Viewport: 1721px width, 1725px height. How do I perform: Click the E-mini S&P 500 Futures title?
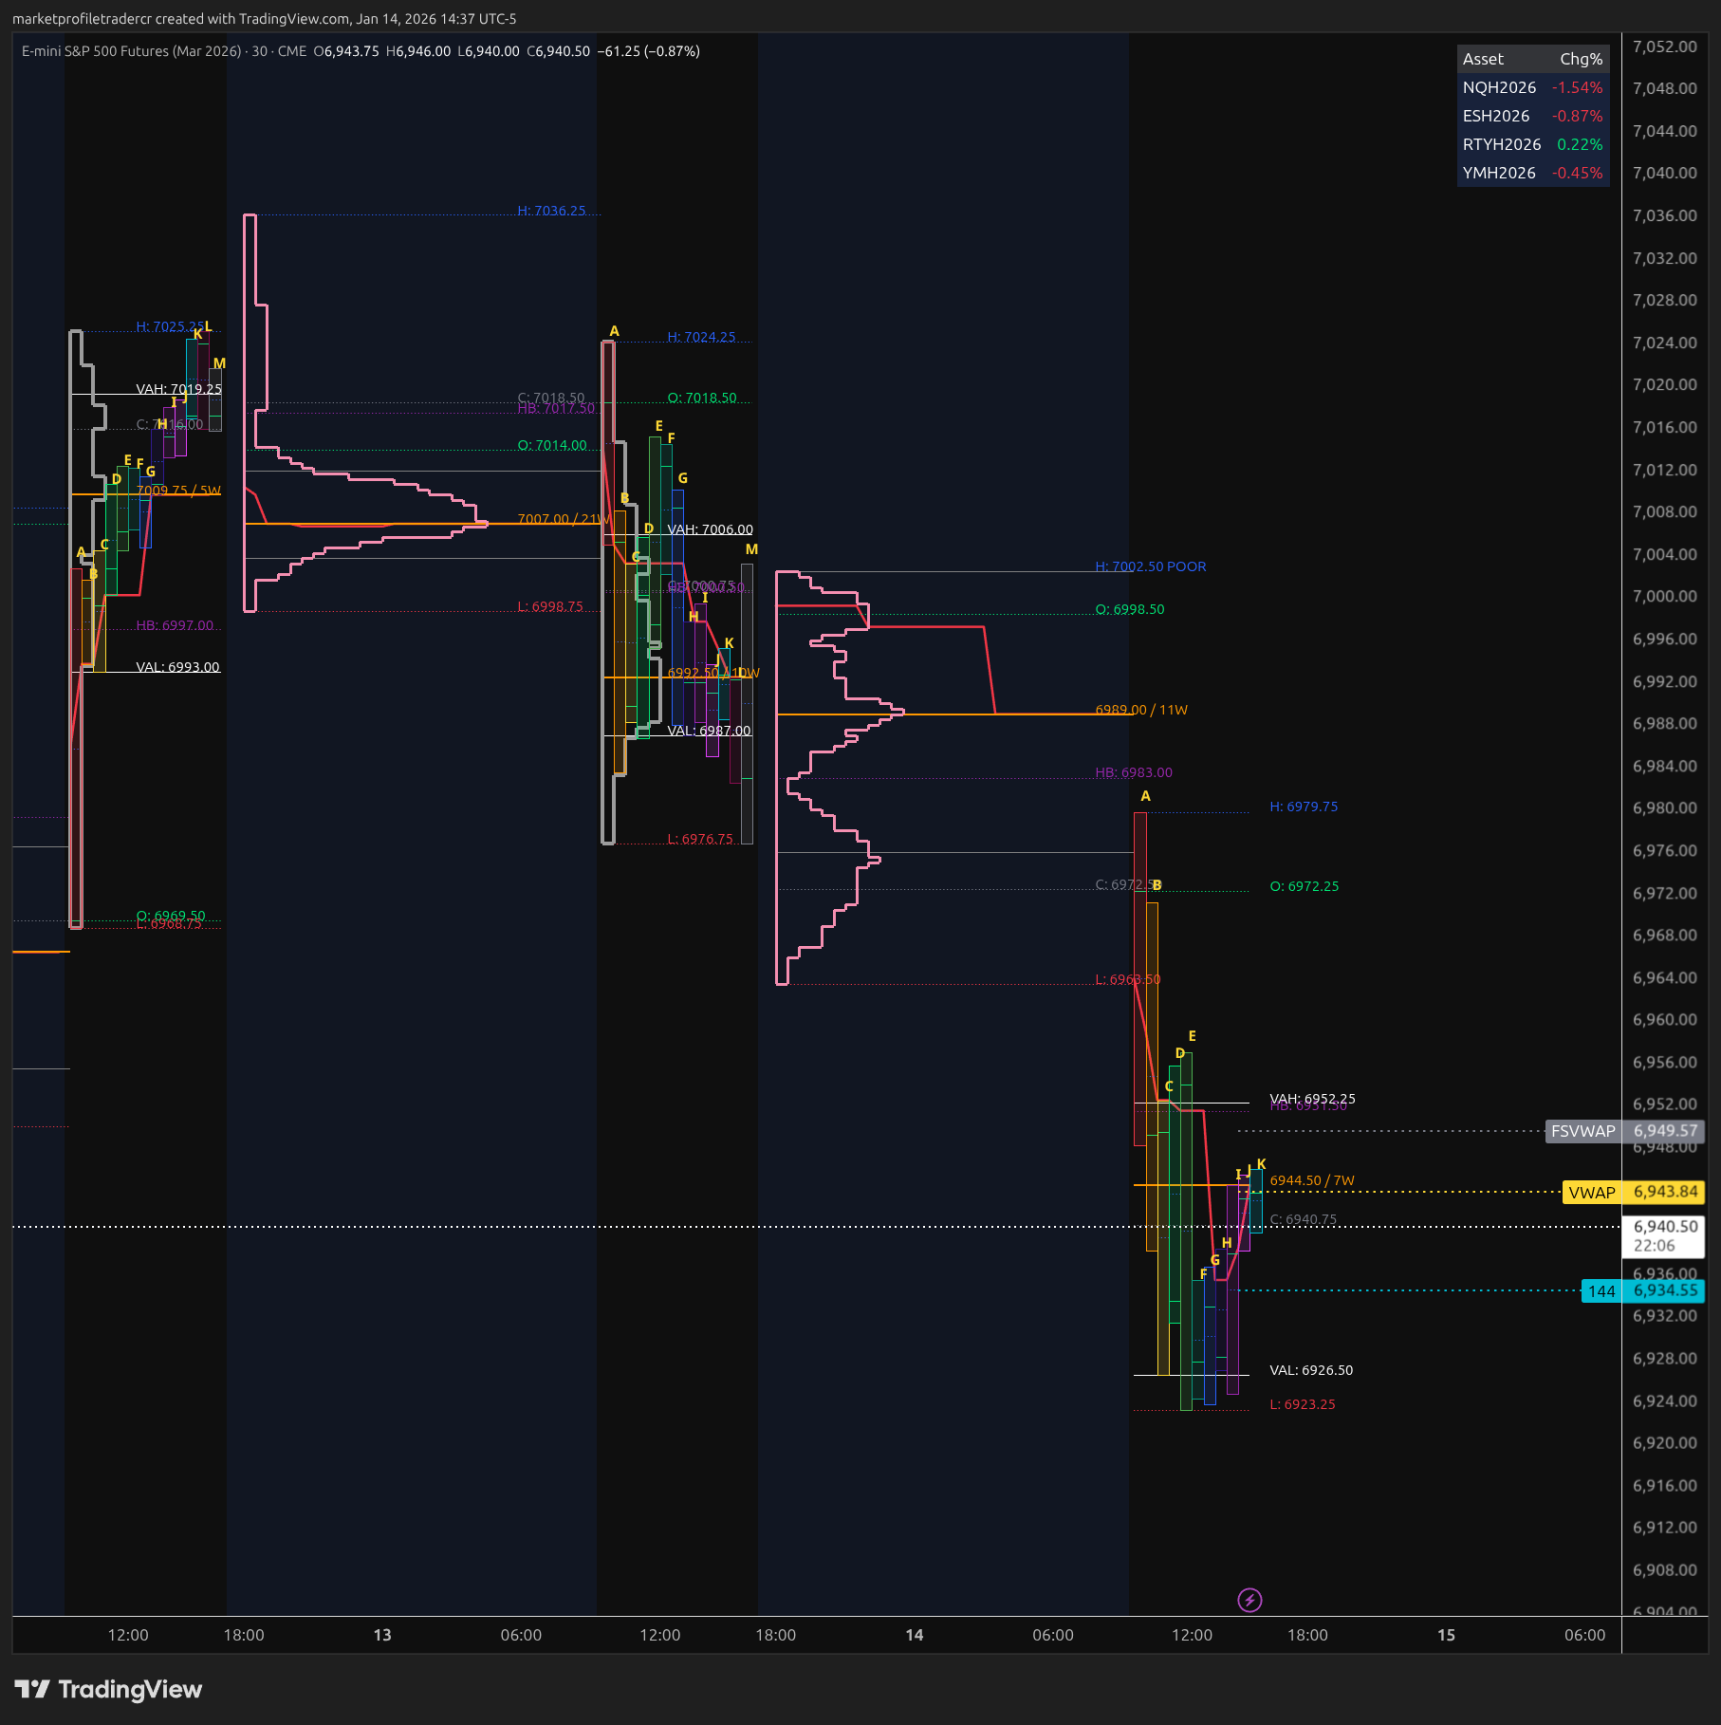[x=132, y=51]
